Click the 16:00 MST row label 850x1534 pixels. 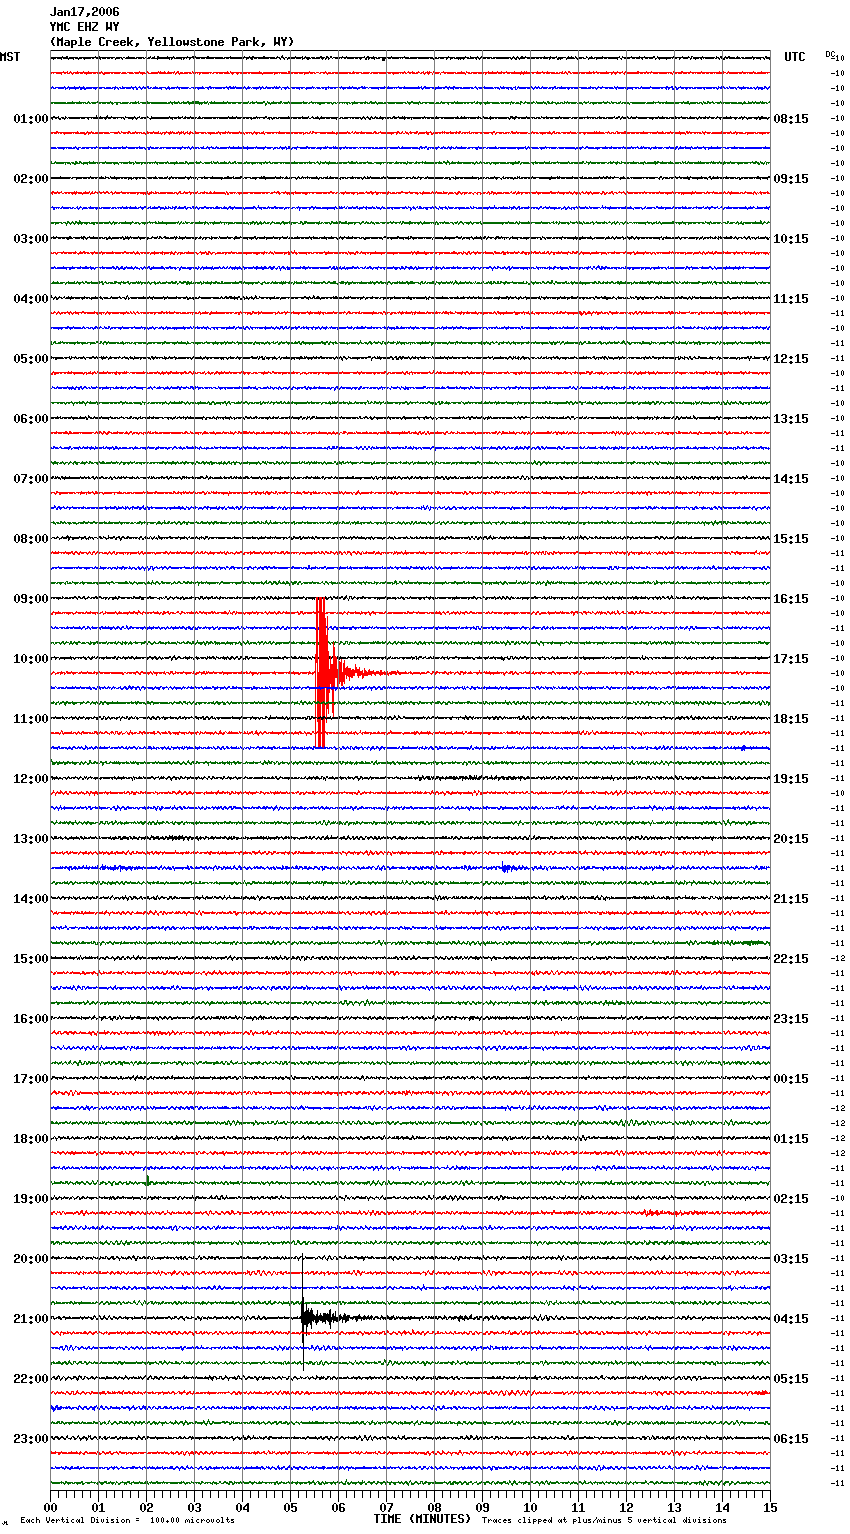pyautogui.click(x=30, y=1019)
